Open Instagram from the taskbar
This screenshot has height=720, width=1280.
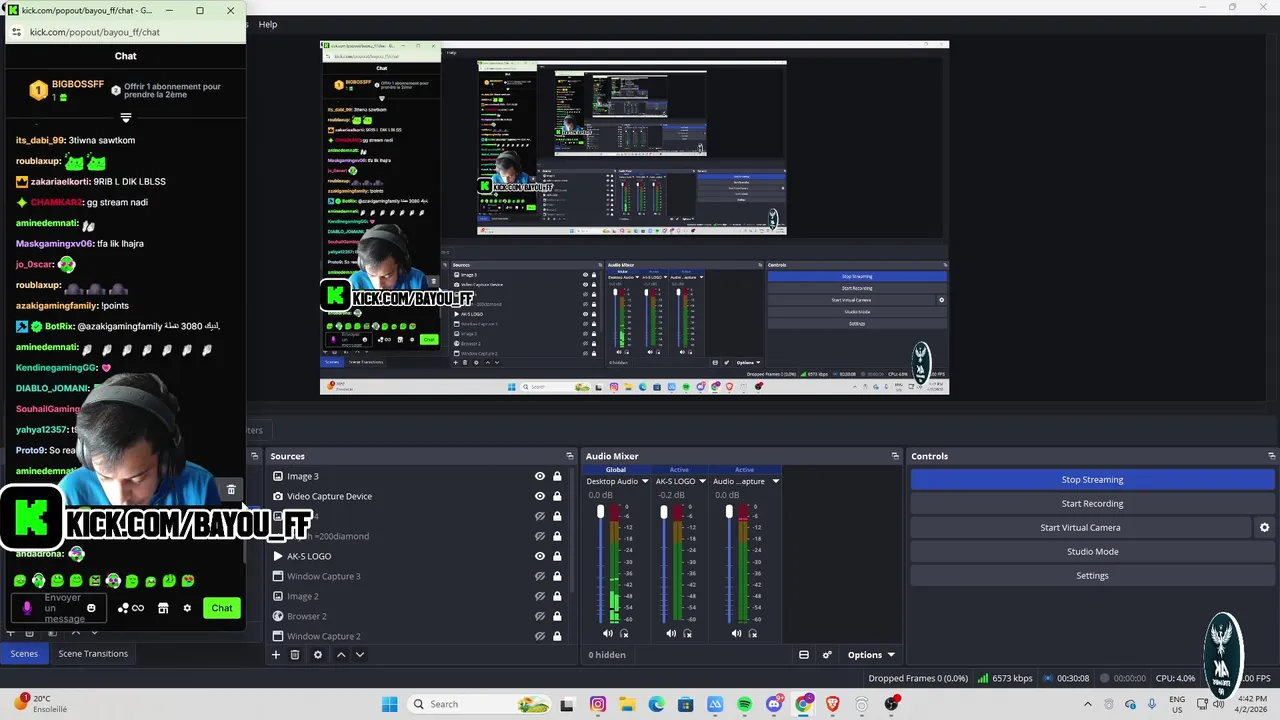tap(598, 704)
